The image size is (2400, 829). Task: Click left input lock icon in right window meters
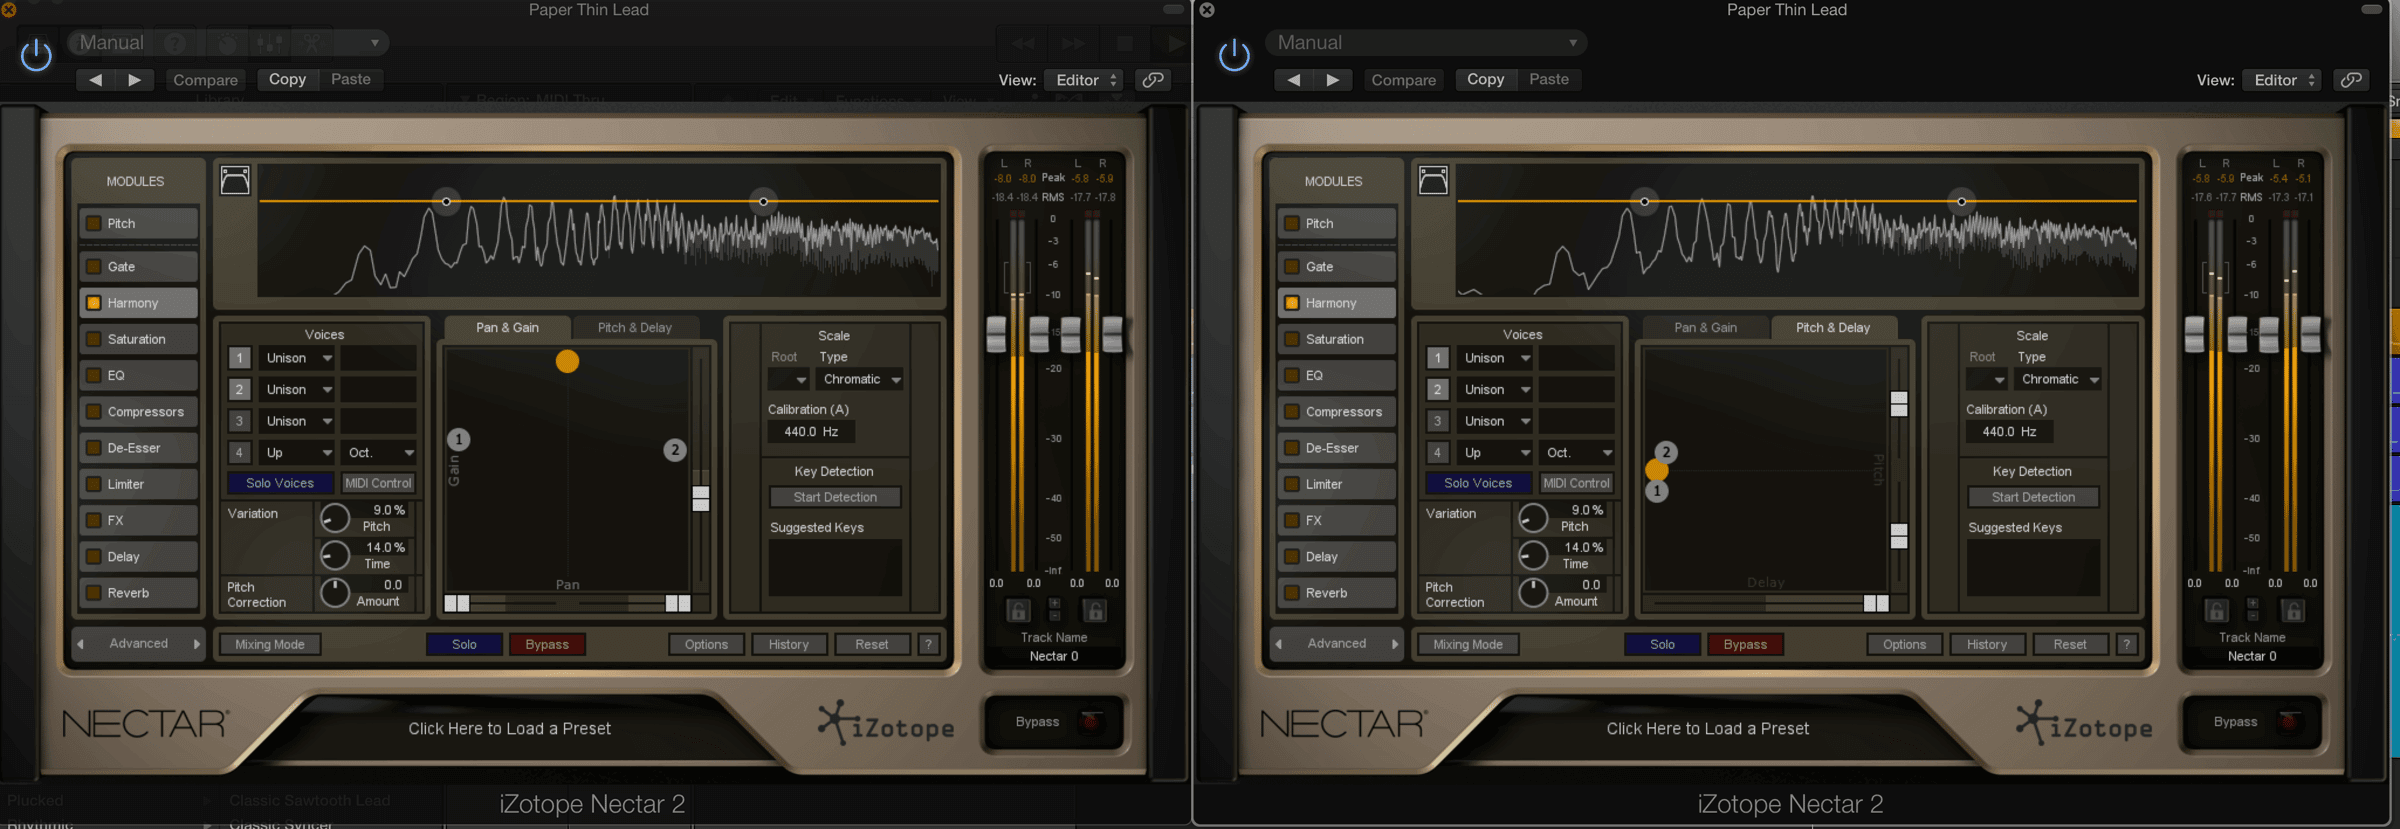click(x=2215, y=610)
